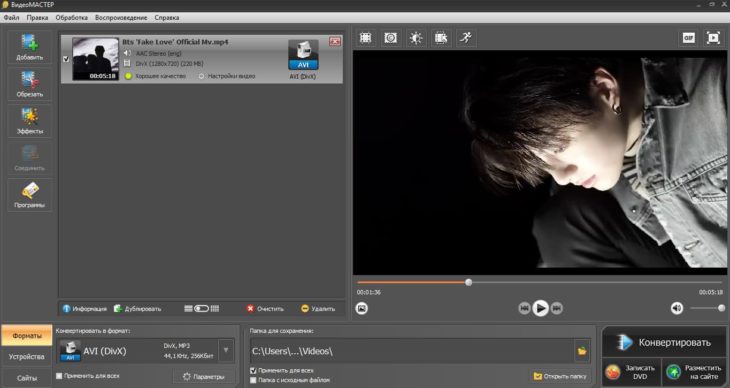Click the GIF creation icon
The height and width of the screenshot is (388, 730).
click(689, 38)
